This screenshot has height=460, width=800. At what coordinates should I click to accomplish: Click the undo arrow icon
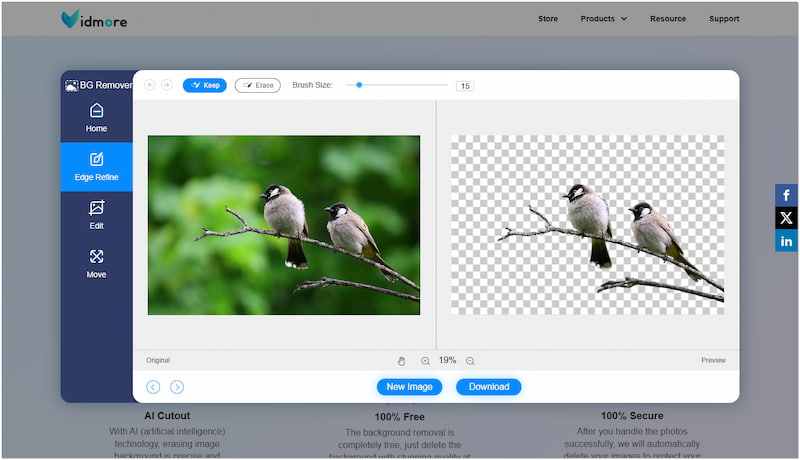[x=150, y=85]
